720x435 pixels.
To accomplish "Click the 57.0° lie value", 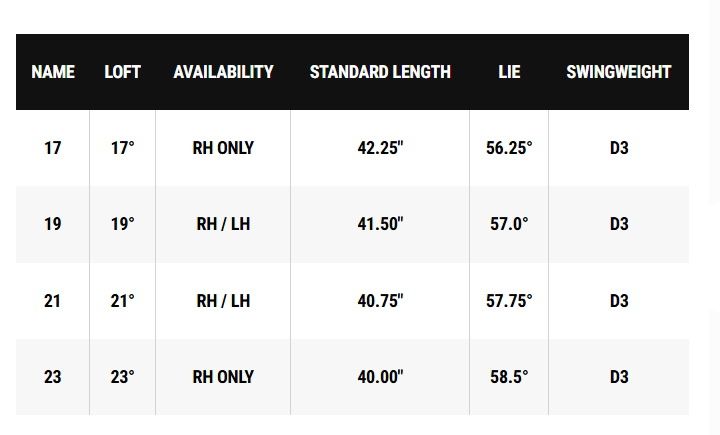I will (509, 224).
